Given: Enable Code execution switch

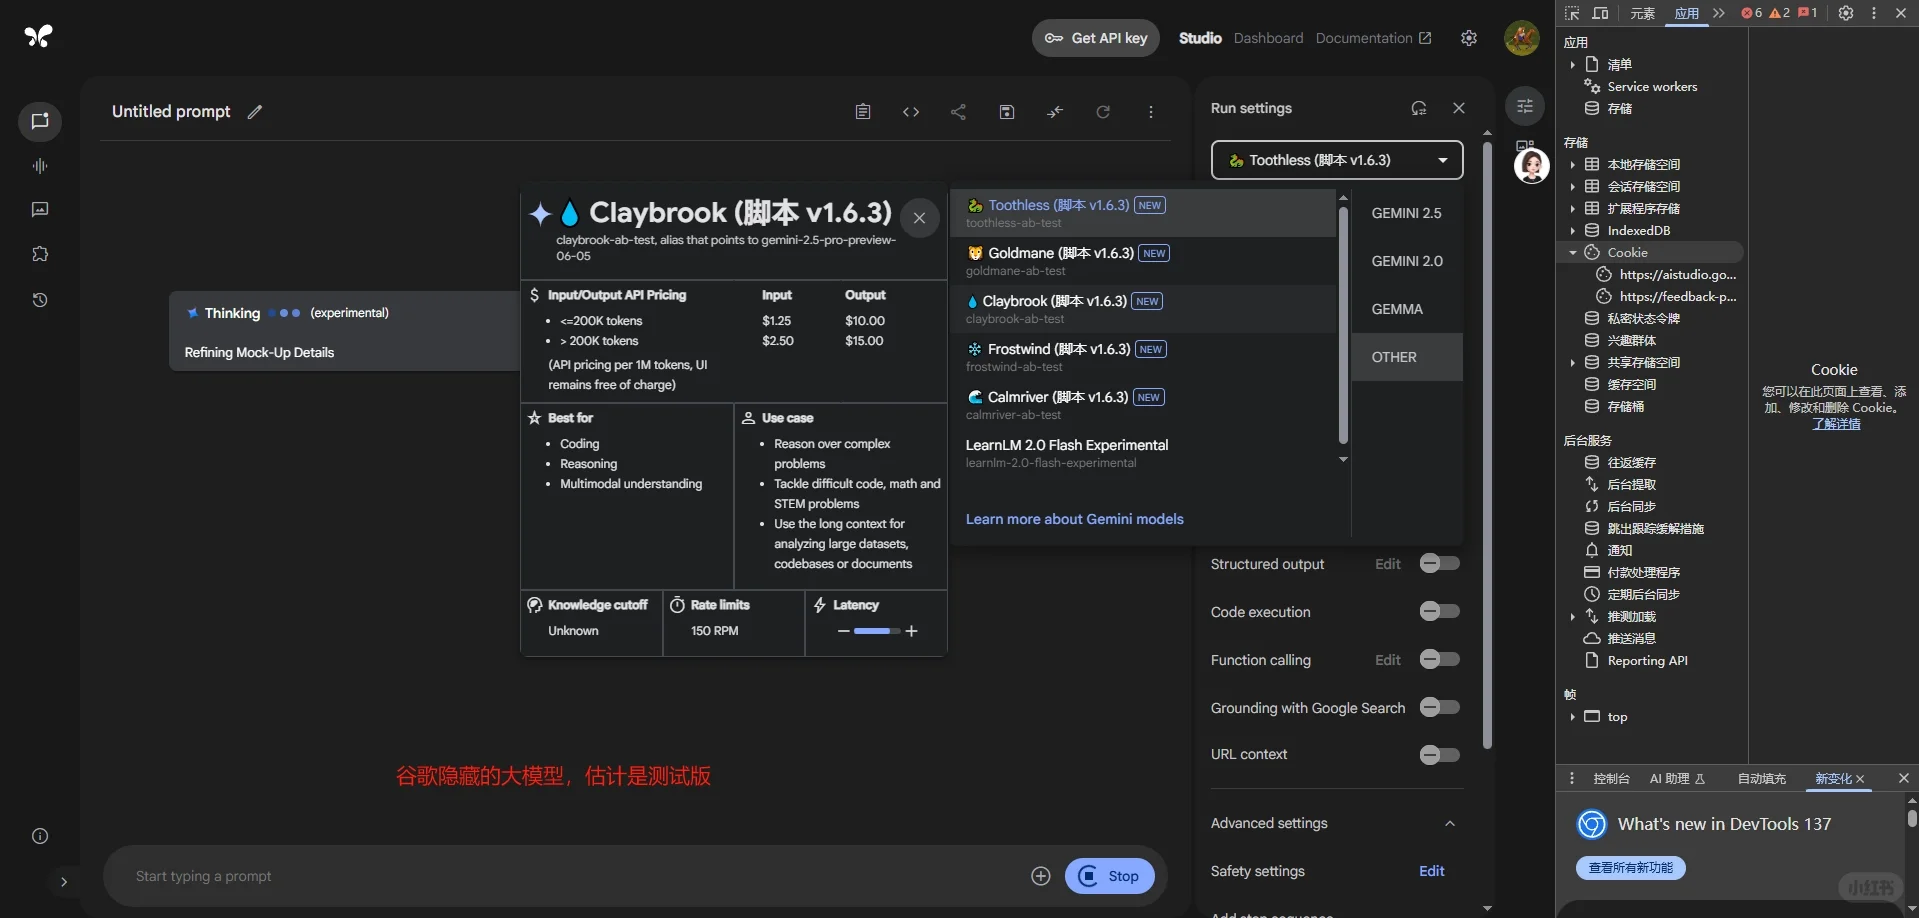Looking at the screenshot, I should click(1440, 612).
